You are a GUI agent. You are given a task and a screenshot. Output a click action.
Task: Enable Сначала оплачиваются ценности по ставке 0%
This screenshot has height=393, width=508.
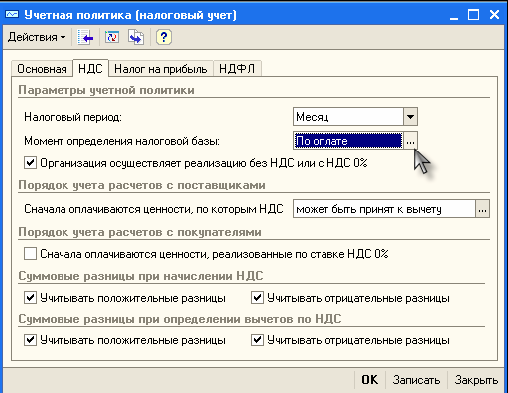30,254
